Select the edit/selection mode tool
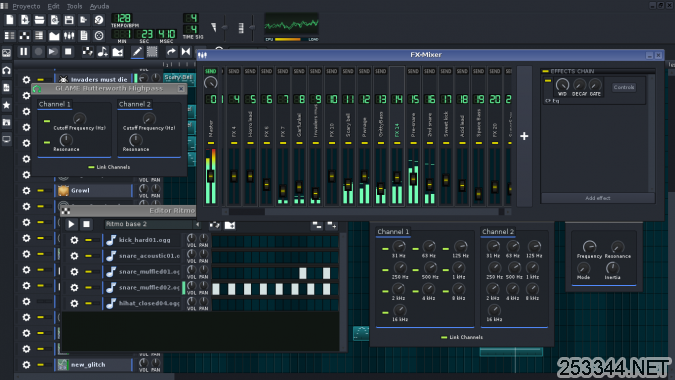The height and width of the screenshot is (380, 675). (152, 52)
